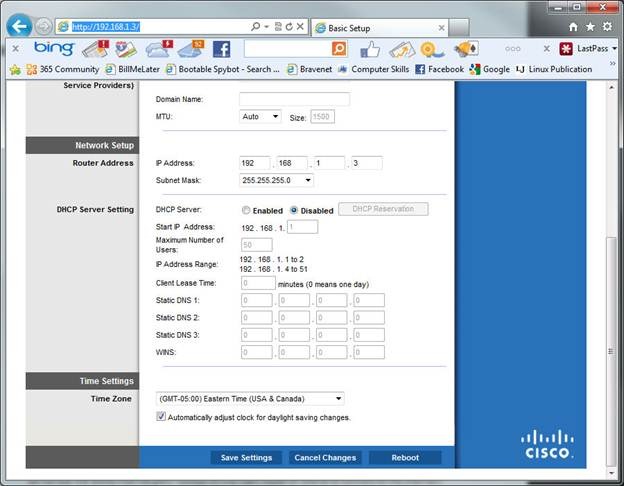Click the Bing toolbar search box

click(x=288, y=49)
